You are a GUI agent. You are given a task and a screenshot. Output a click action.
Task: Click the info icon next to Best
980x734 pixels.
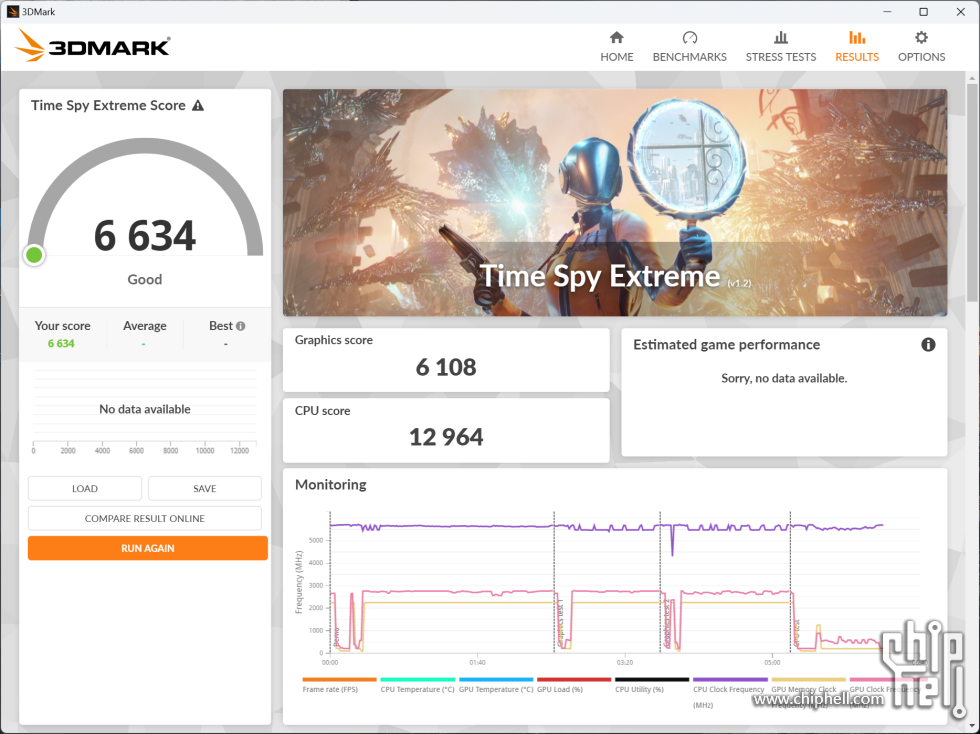click(241, 326)
